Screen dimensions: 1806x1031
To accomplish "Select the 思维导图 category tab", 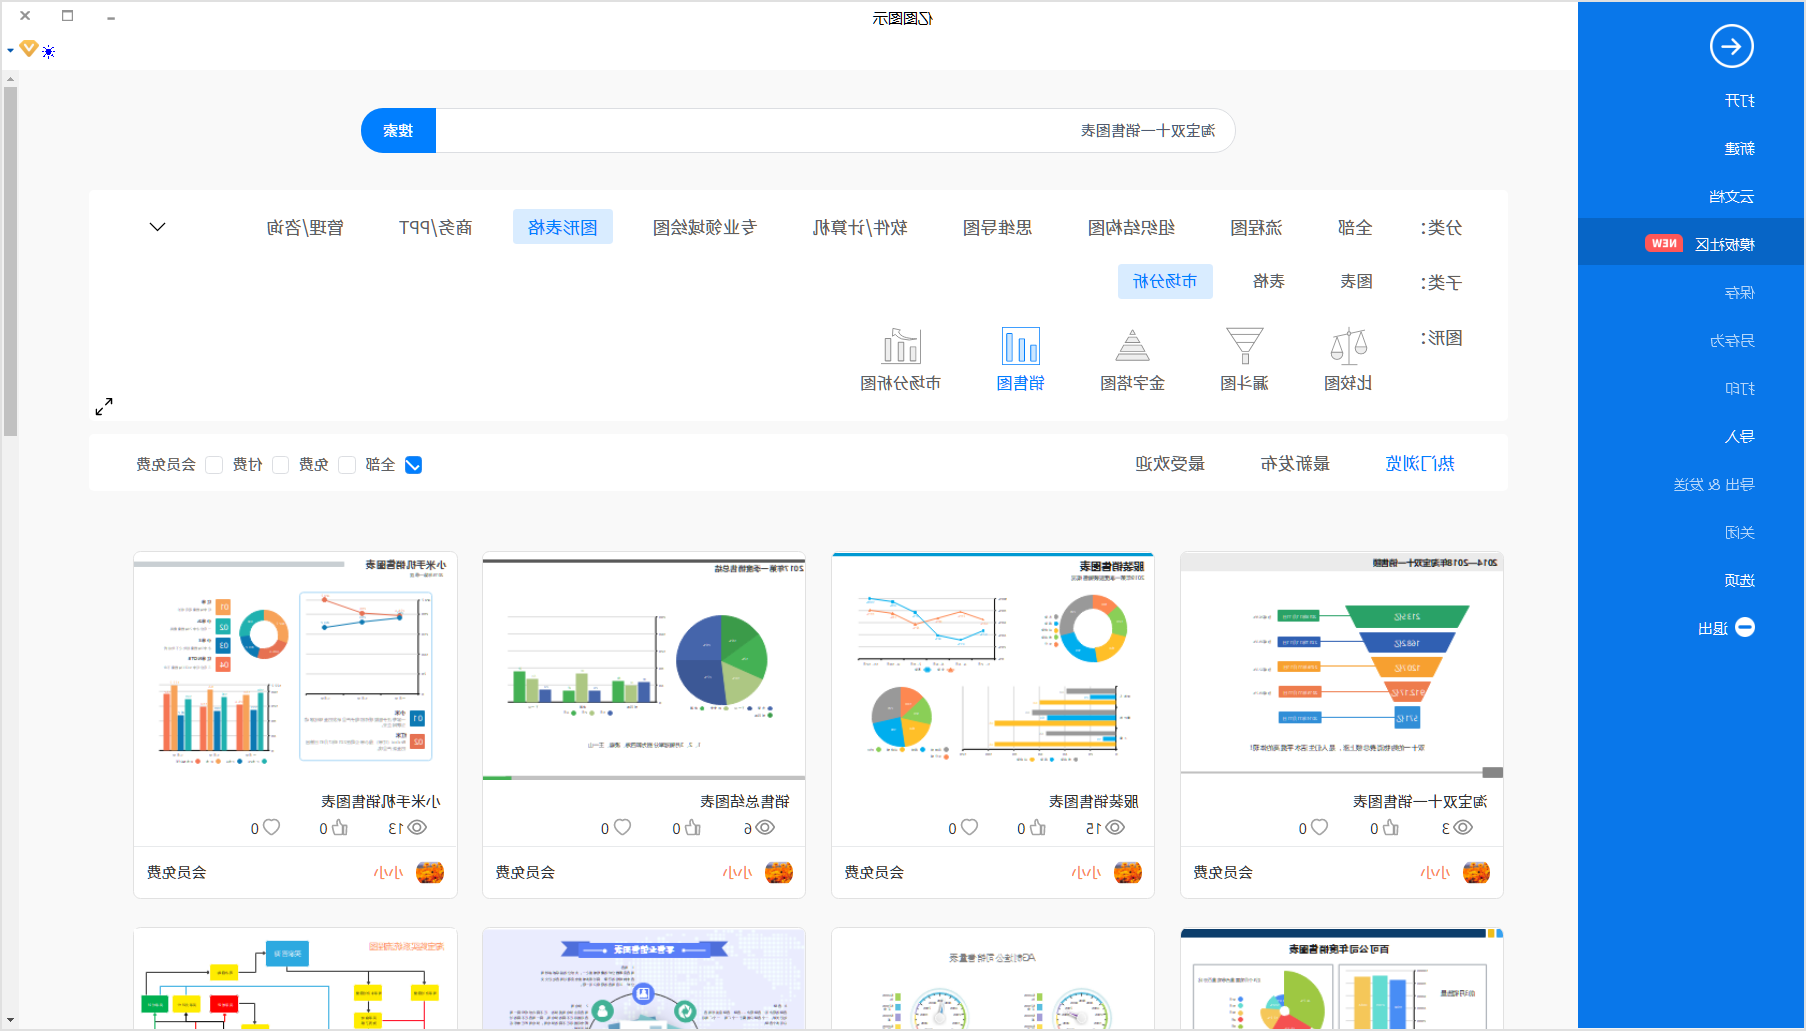I will click(x=997, y=227).
